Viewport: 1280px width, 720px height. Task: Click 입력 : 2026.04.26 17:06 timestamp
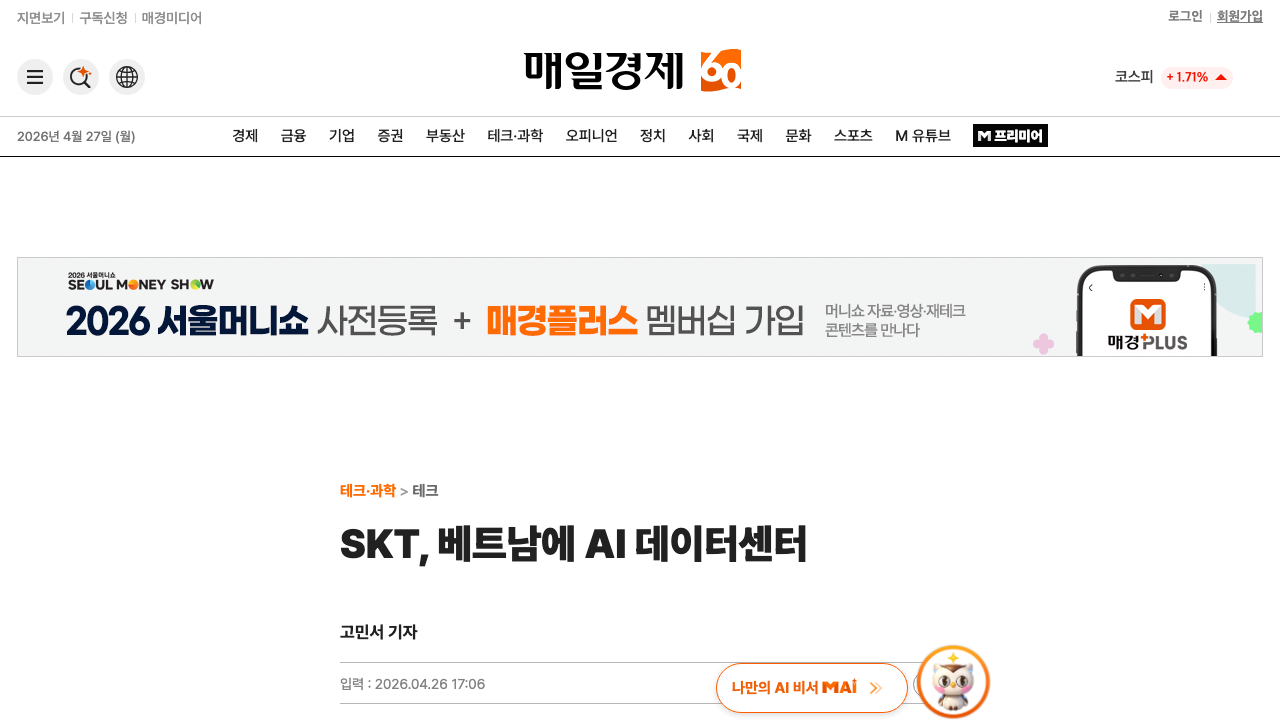coord(412,684)
